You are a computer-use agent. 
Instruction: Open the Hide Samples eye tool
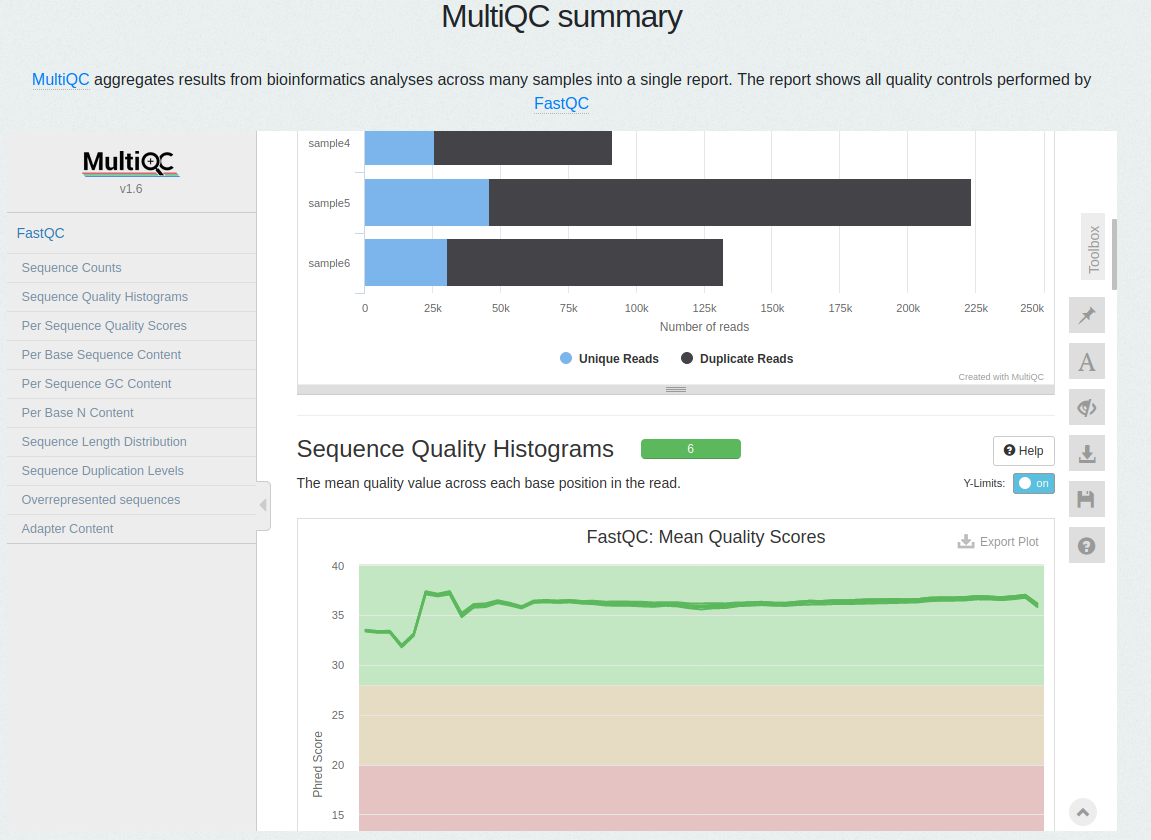1086,407
